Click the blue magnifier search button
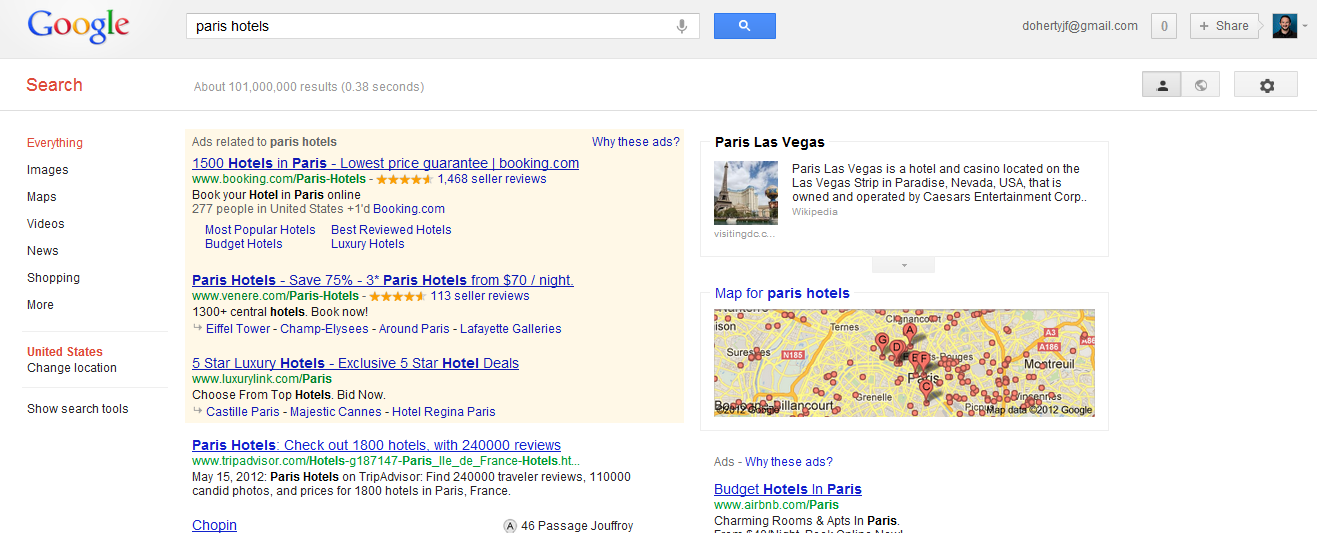The height and width of the screenshot is (533, 1317). [744, 26]
